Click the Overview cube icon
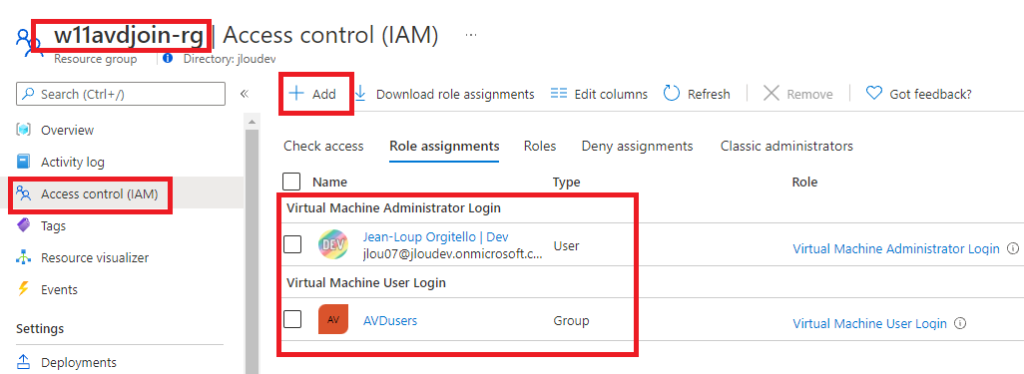1024x374 pixels. 24,130
